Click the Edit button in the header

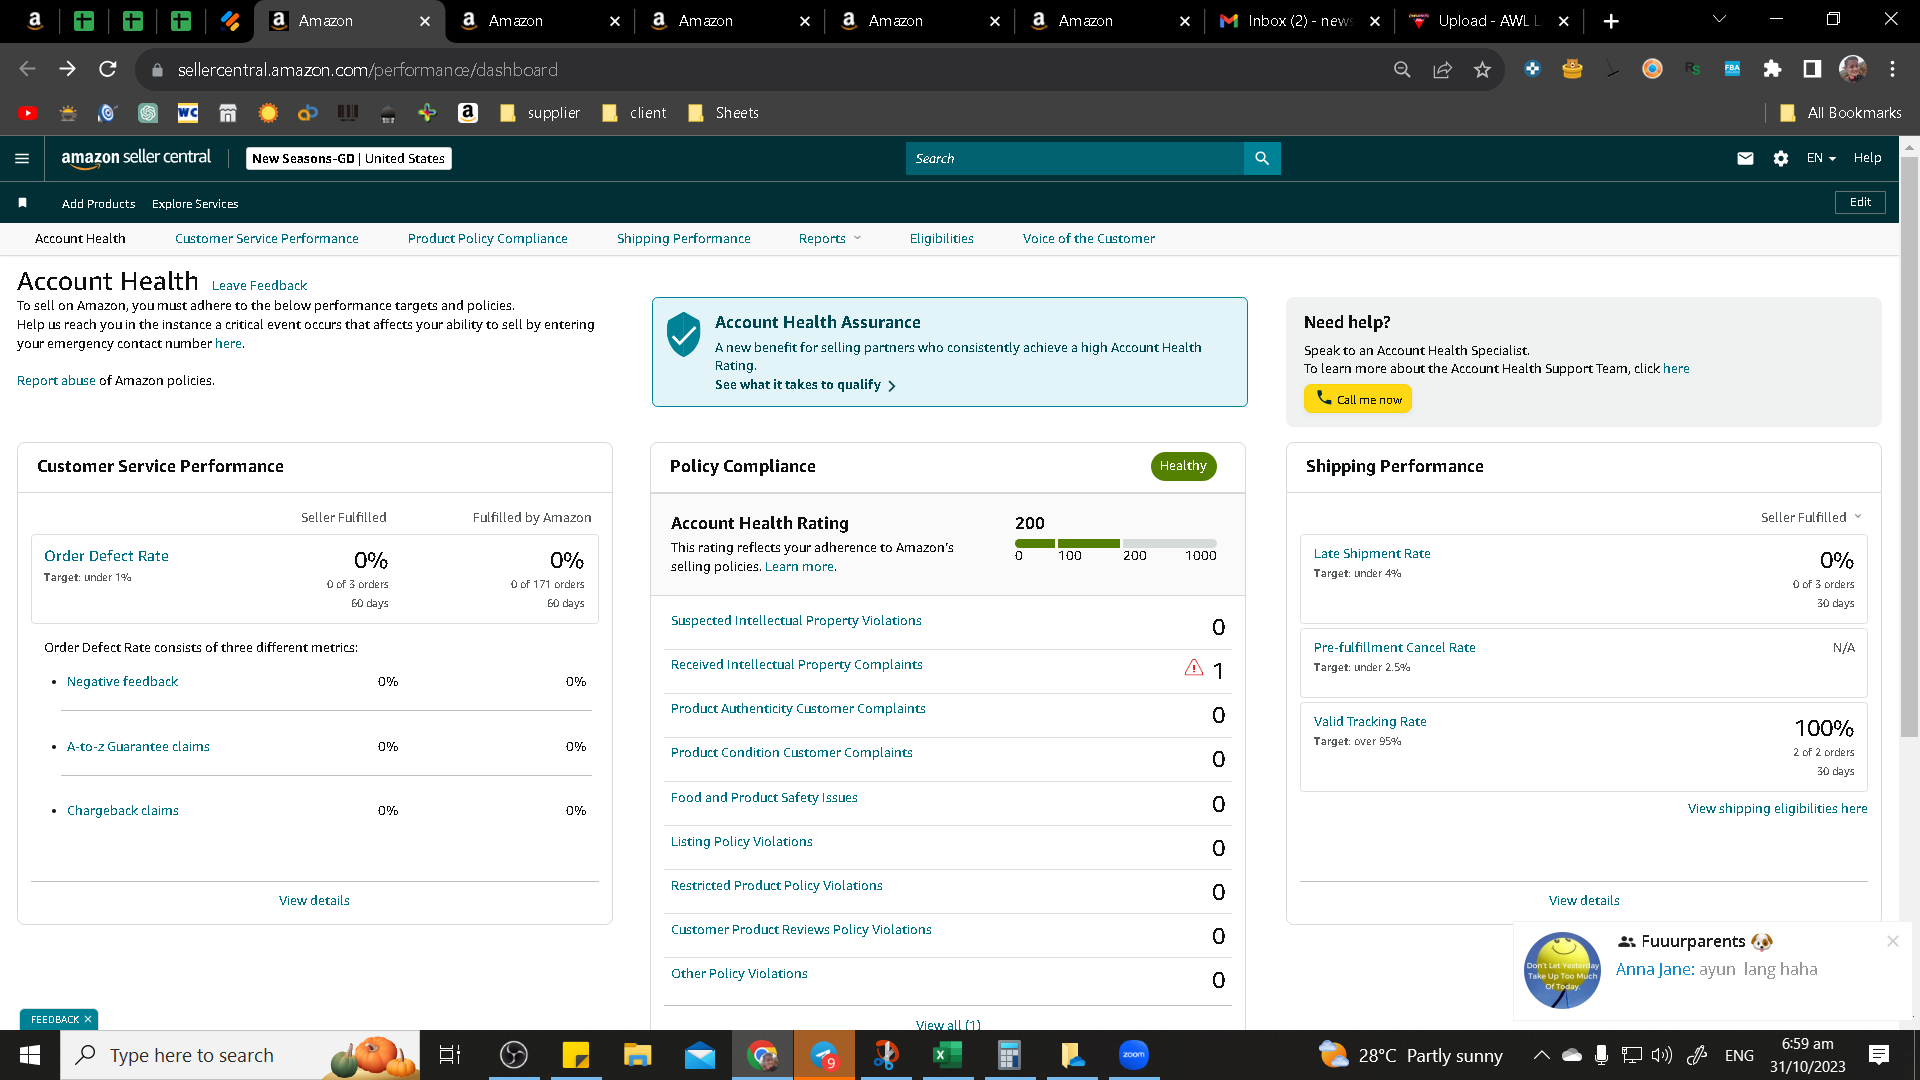click(1860, 202)
